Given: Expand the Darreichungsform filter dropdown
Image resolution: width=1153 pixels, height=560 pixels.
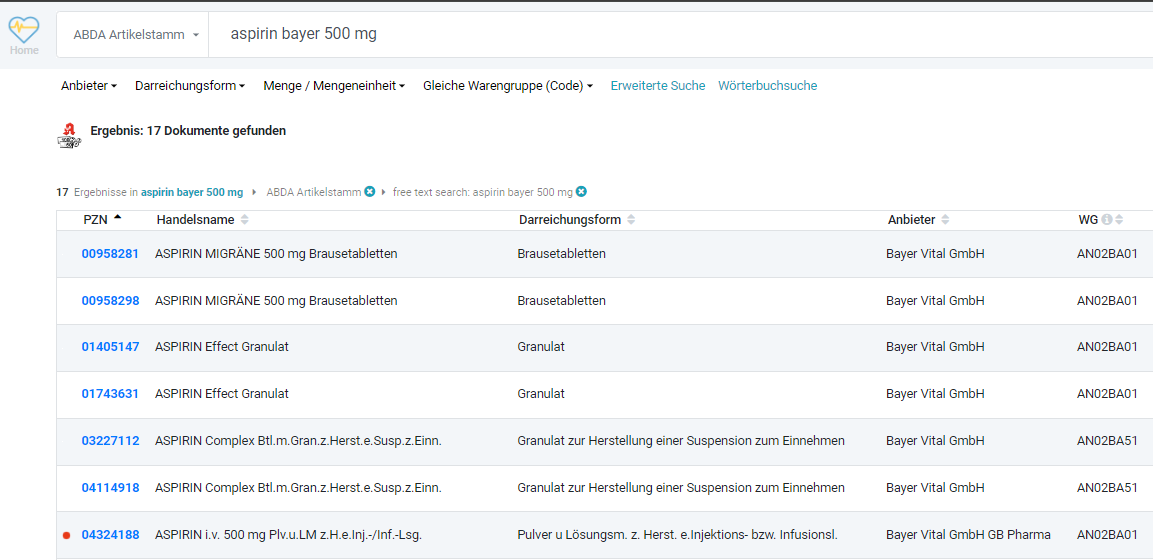Looking at the screenshot, I should pyautogui.click(x=190, y=86).
